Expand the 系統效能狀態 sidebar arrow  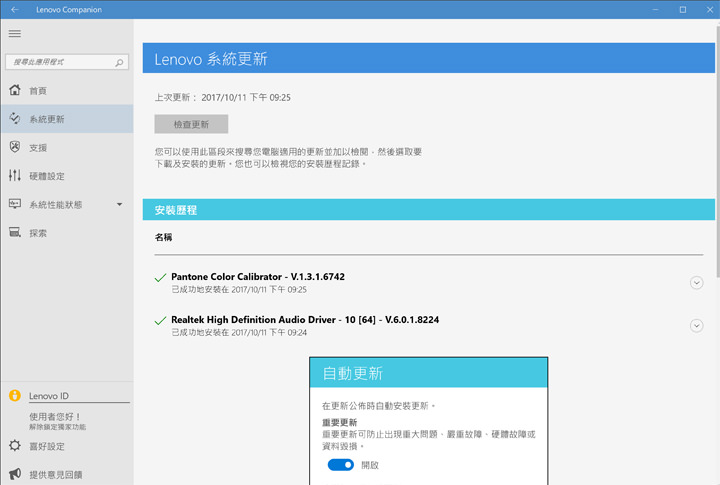[120, 205]
